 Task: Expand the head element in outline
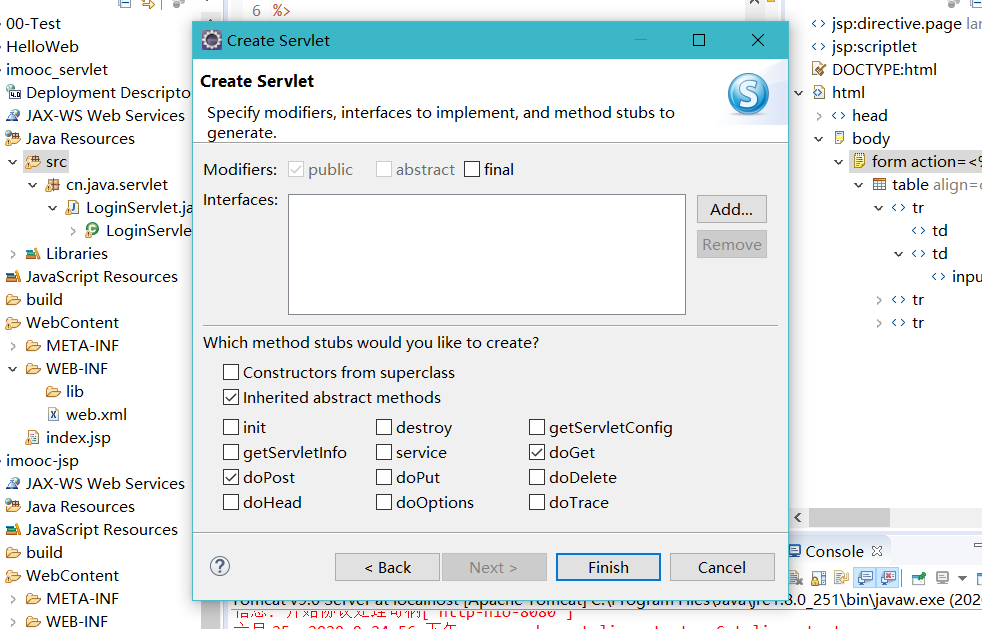[x=819, y=116]
